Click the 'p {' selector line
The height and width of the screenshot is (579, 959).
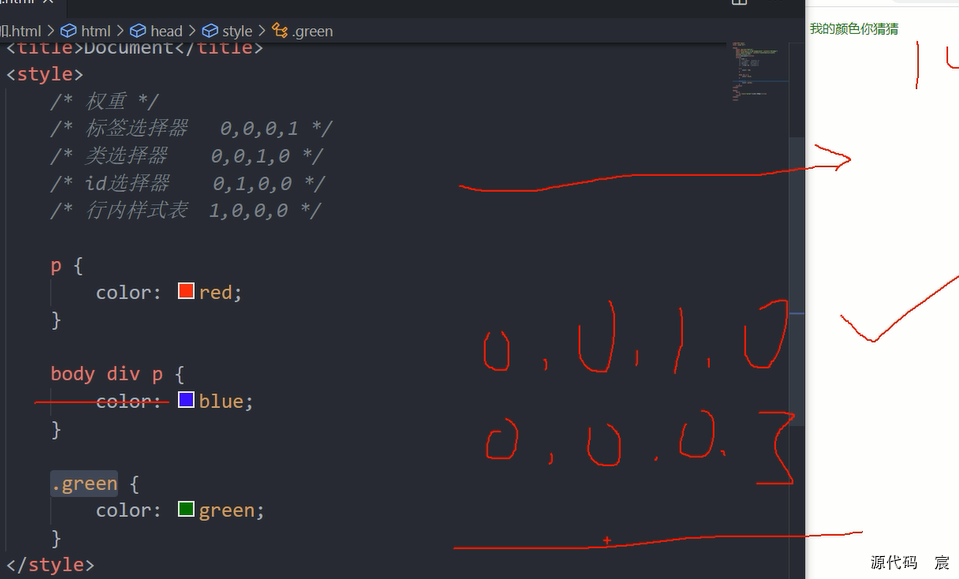click(67, 266)
